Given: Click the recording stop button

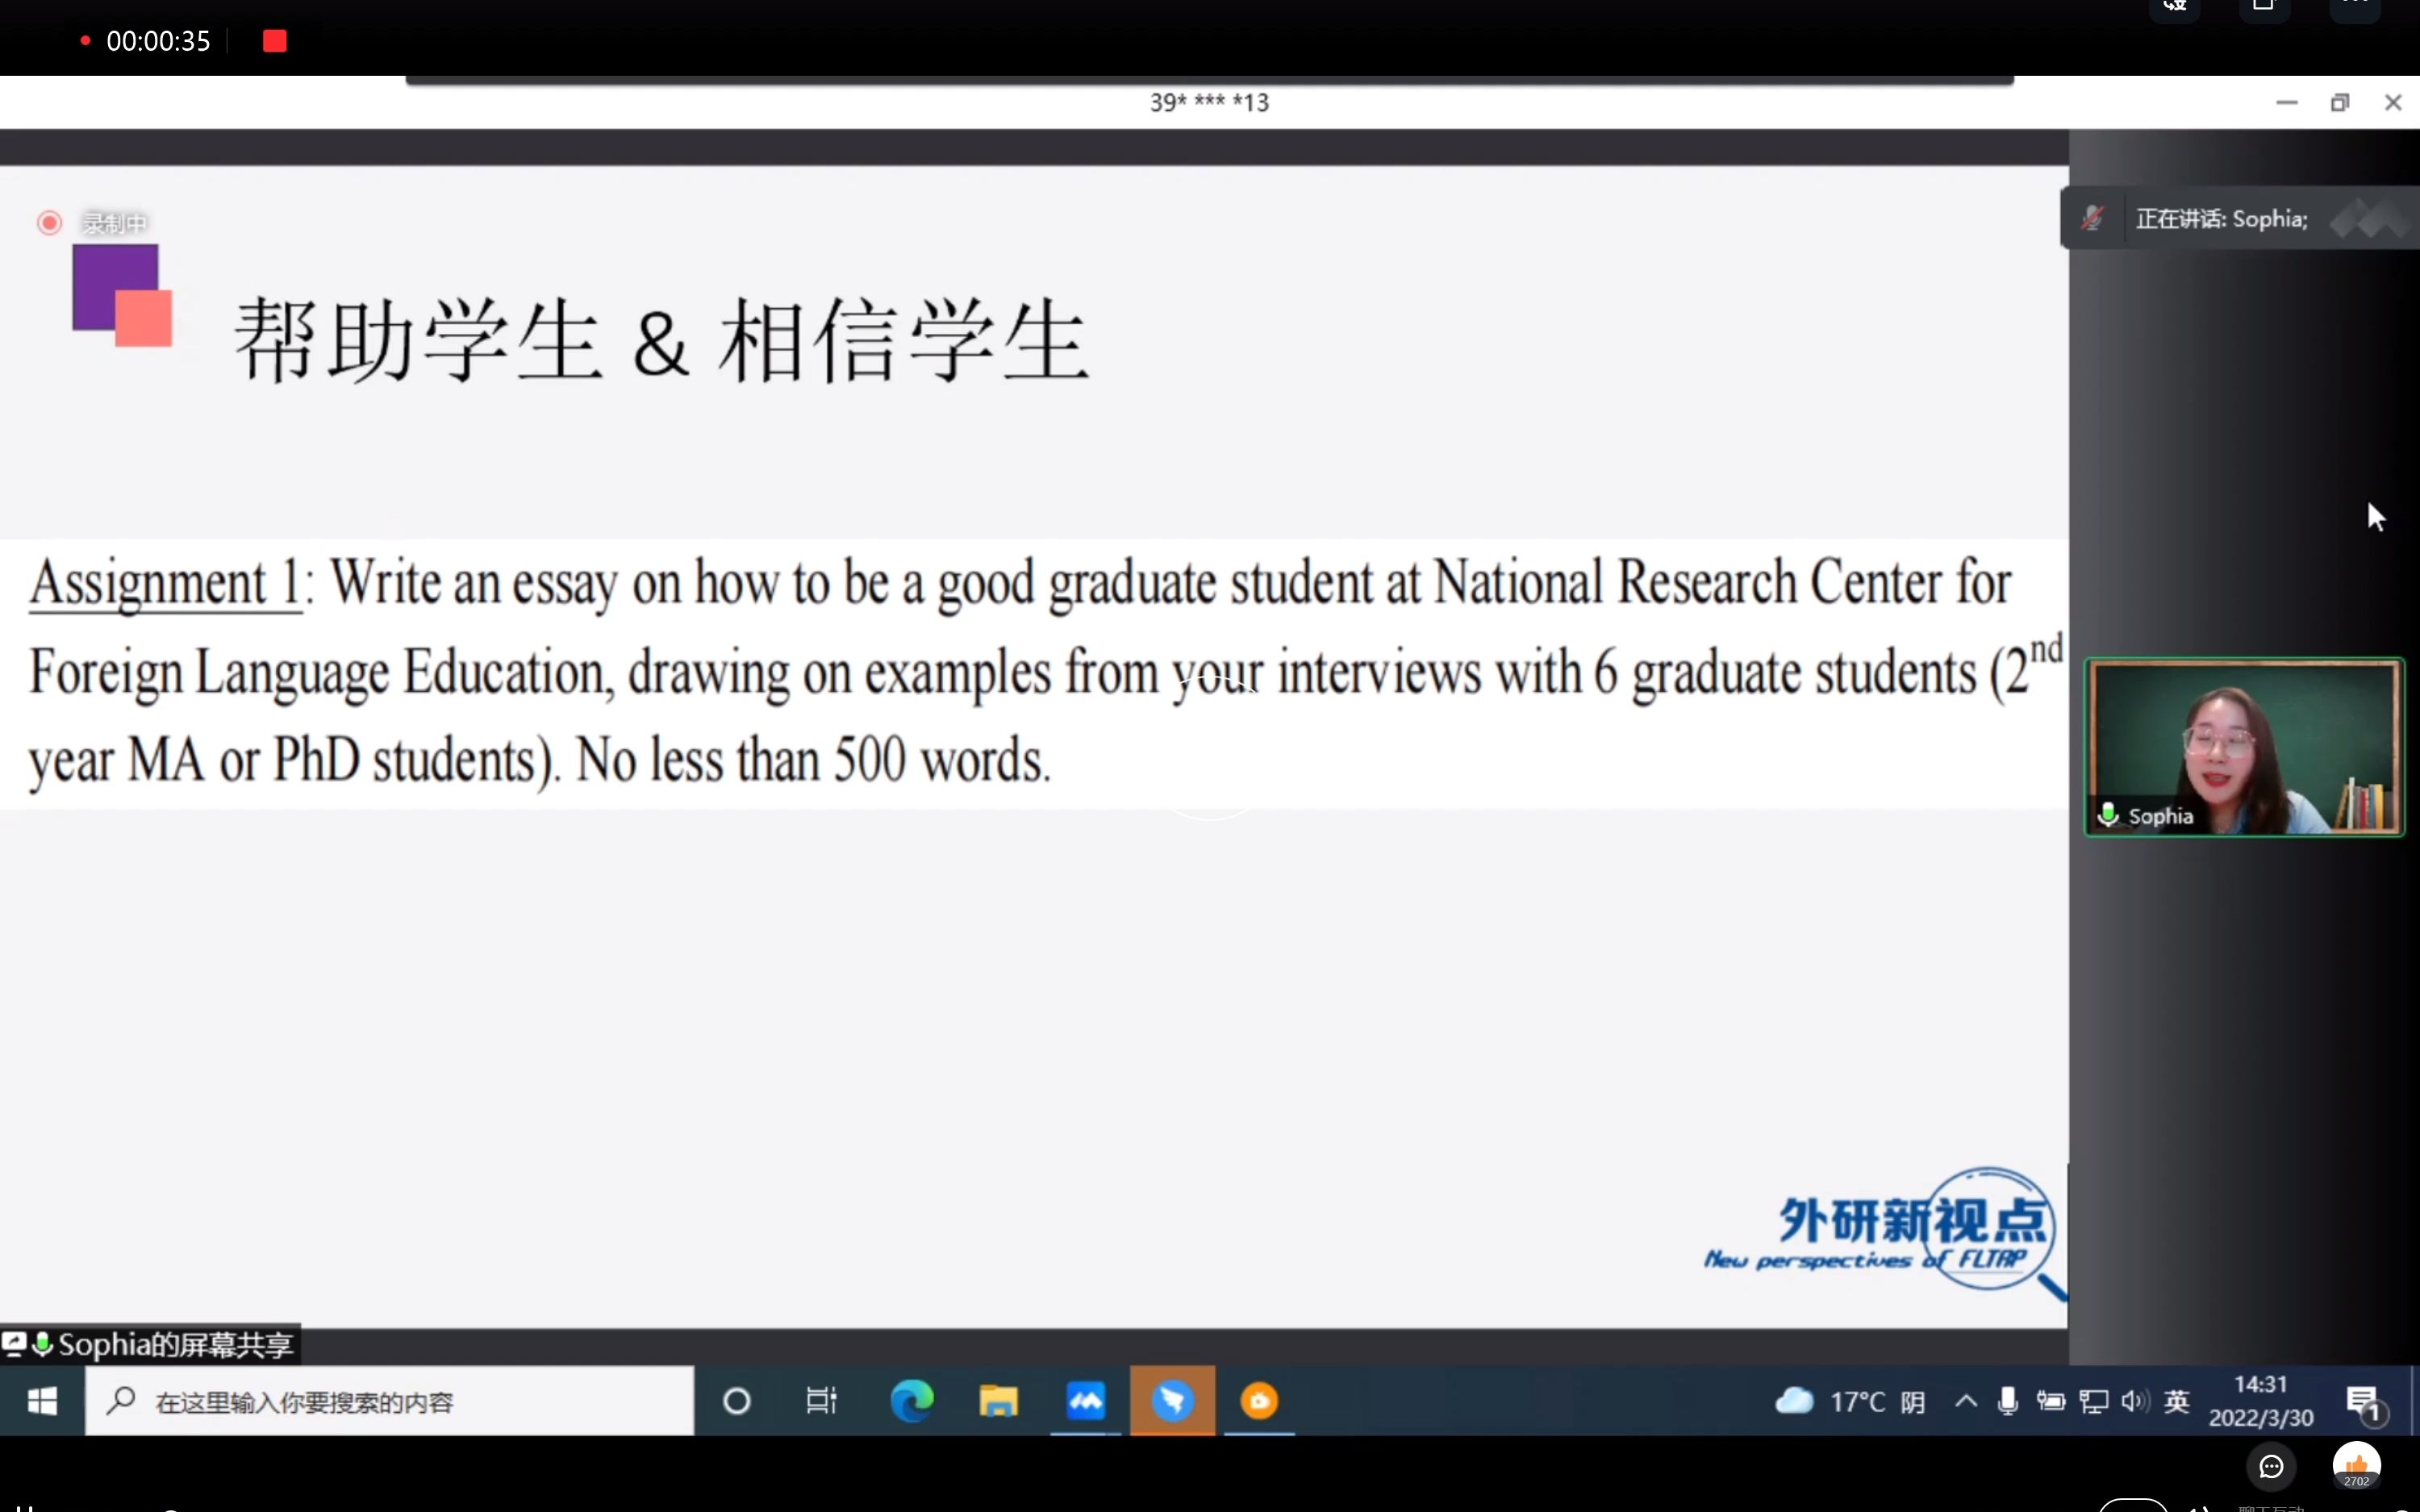Looking at the screenshot, I should [x=273, y=40].
